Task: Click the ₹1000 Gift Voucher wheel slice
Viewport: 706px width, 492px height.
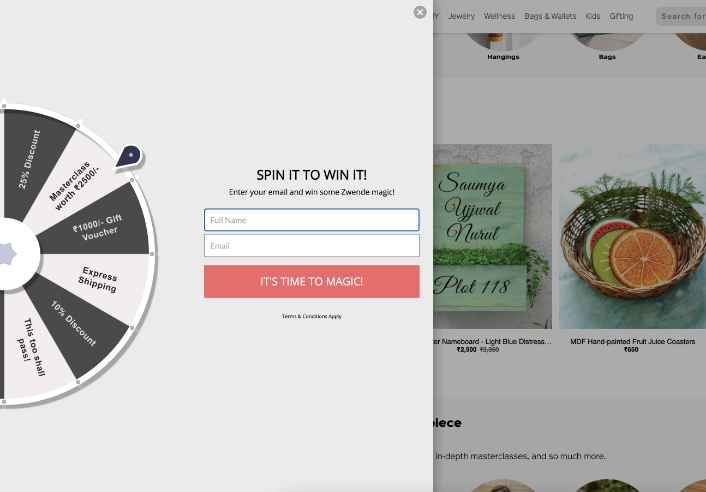Action: click(x=98, y=227)
